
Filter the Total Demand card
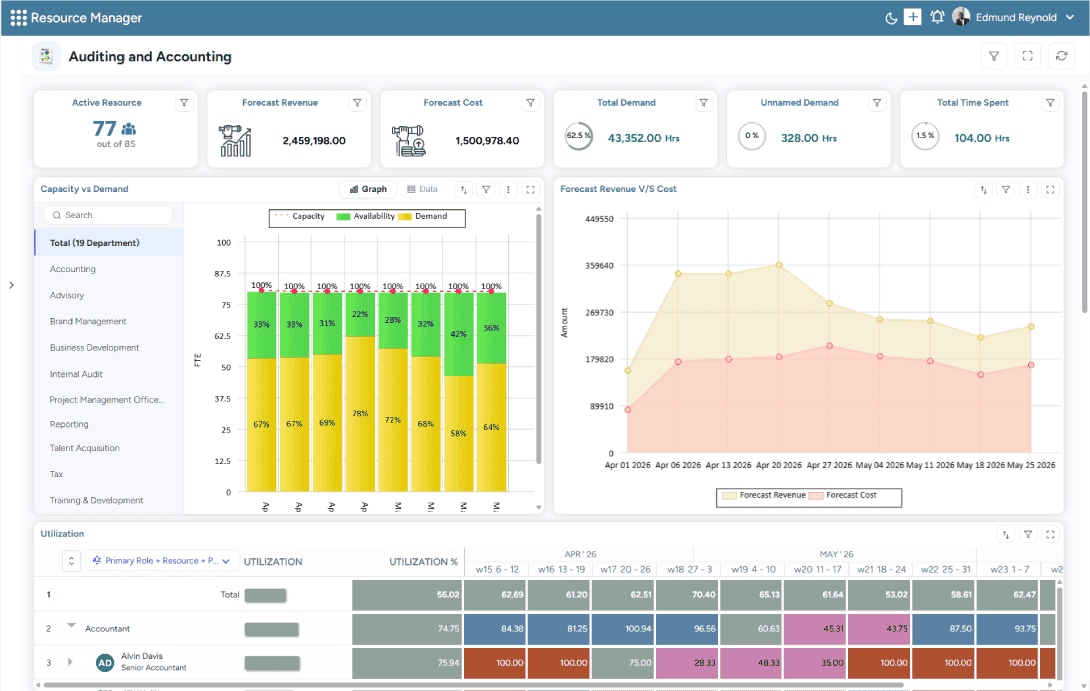(703, 103)
